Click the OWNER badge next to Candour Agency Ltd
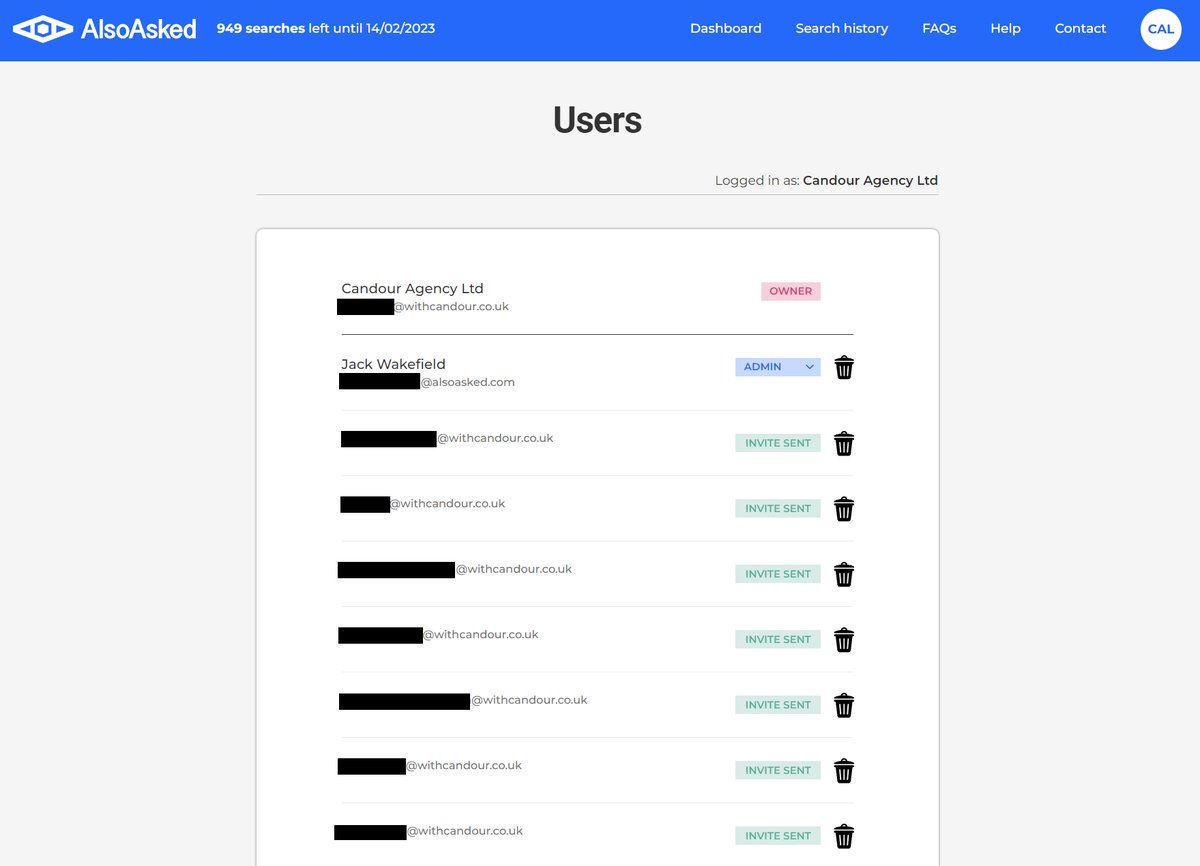Image resolution: width=1200 pixels, height=866 pixels. pyautogui.click(x=790, y=291)
